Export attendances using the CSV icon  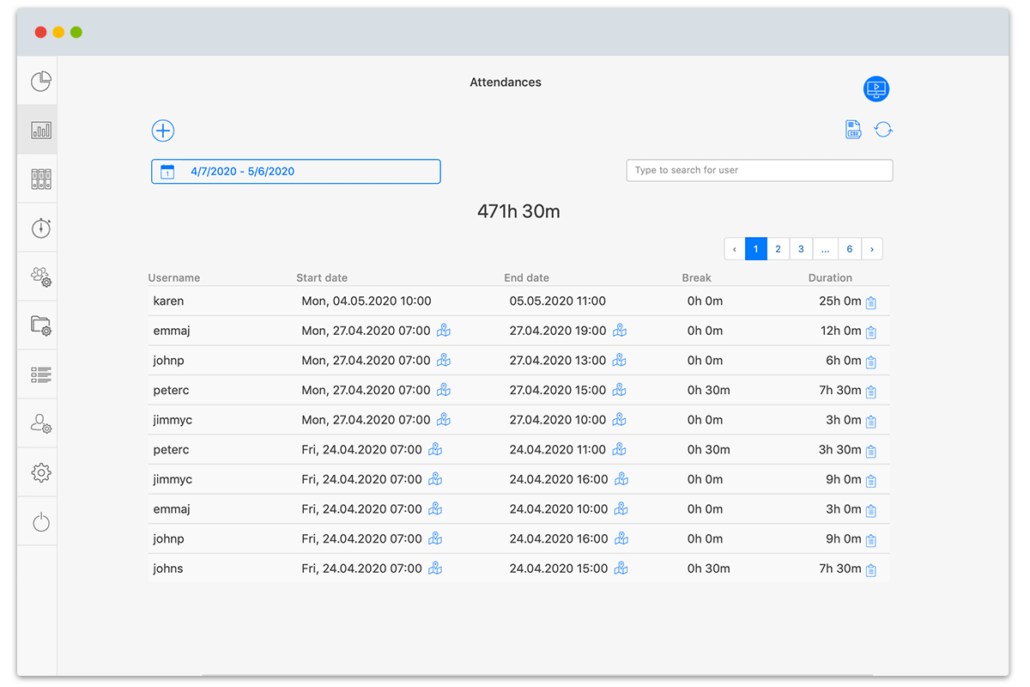coord(852,128)
